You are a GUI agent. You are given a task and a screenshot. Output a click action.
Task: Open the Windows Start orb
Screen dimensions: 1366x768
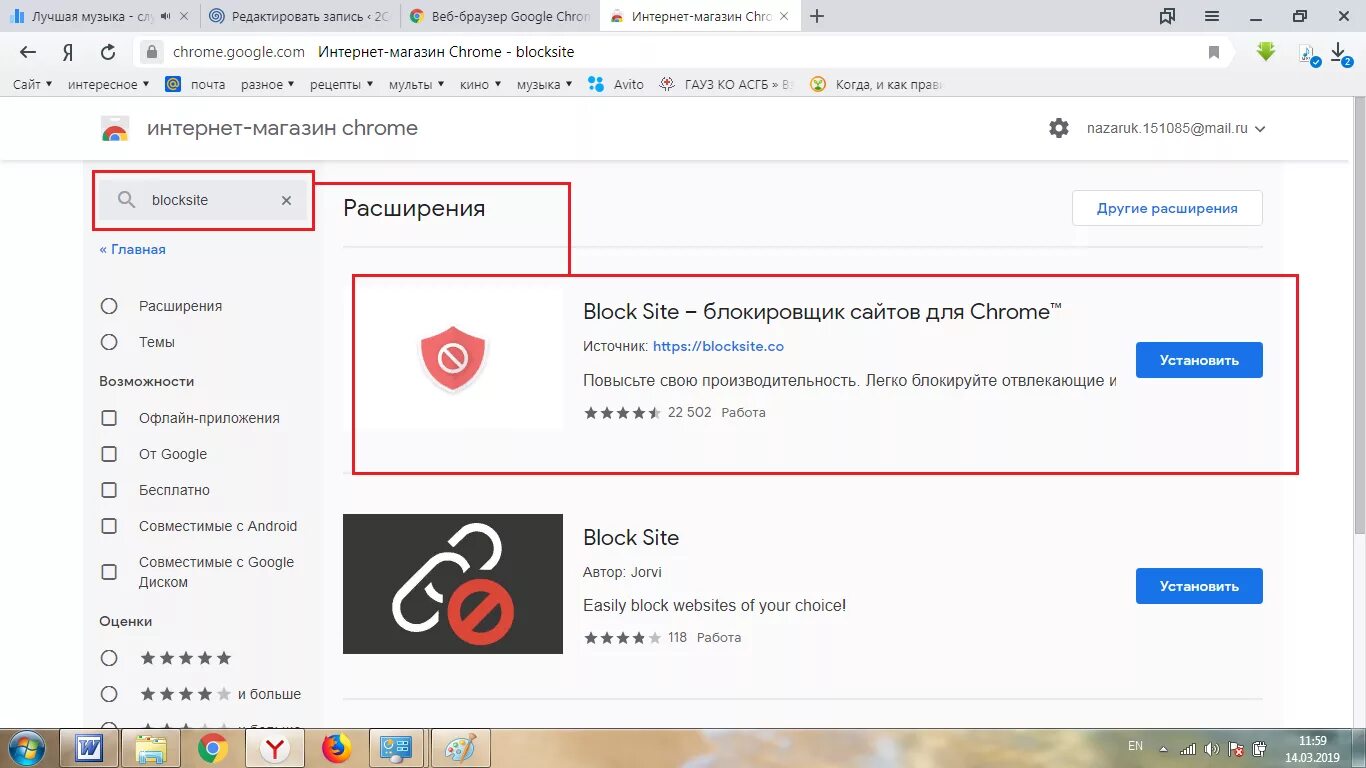click(x=26, y=748)
